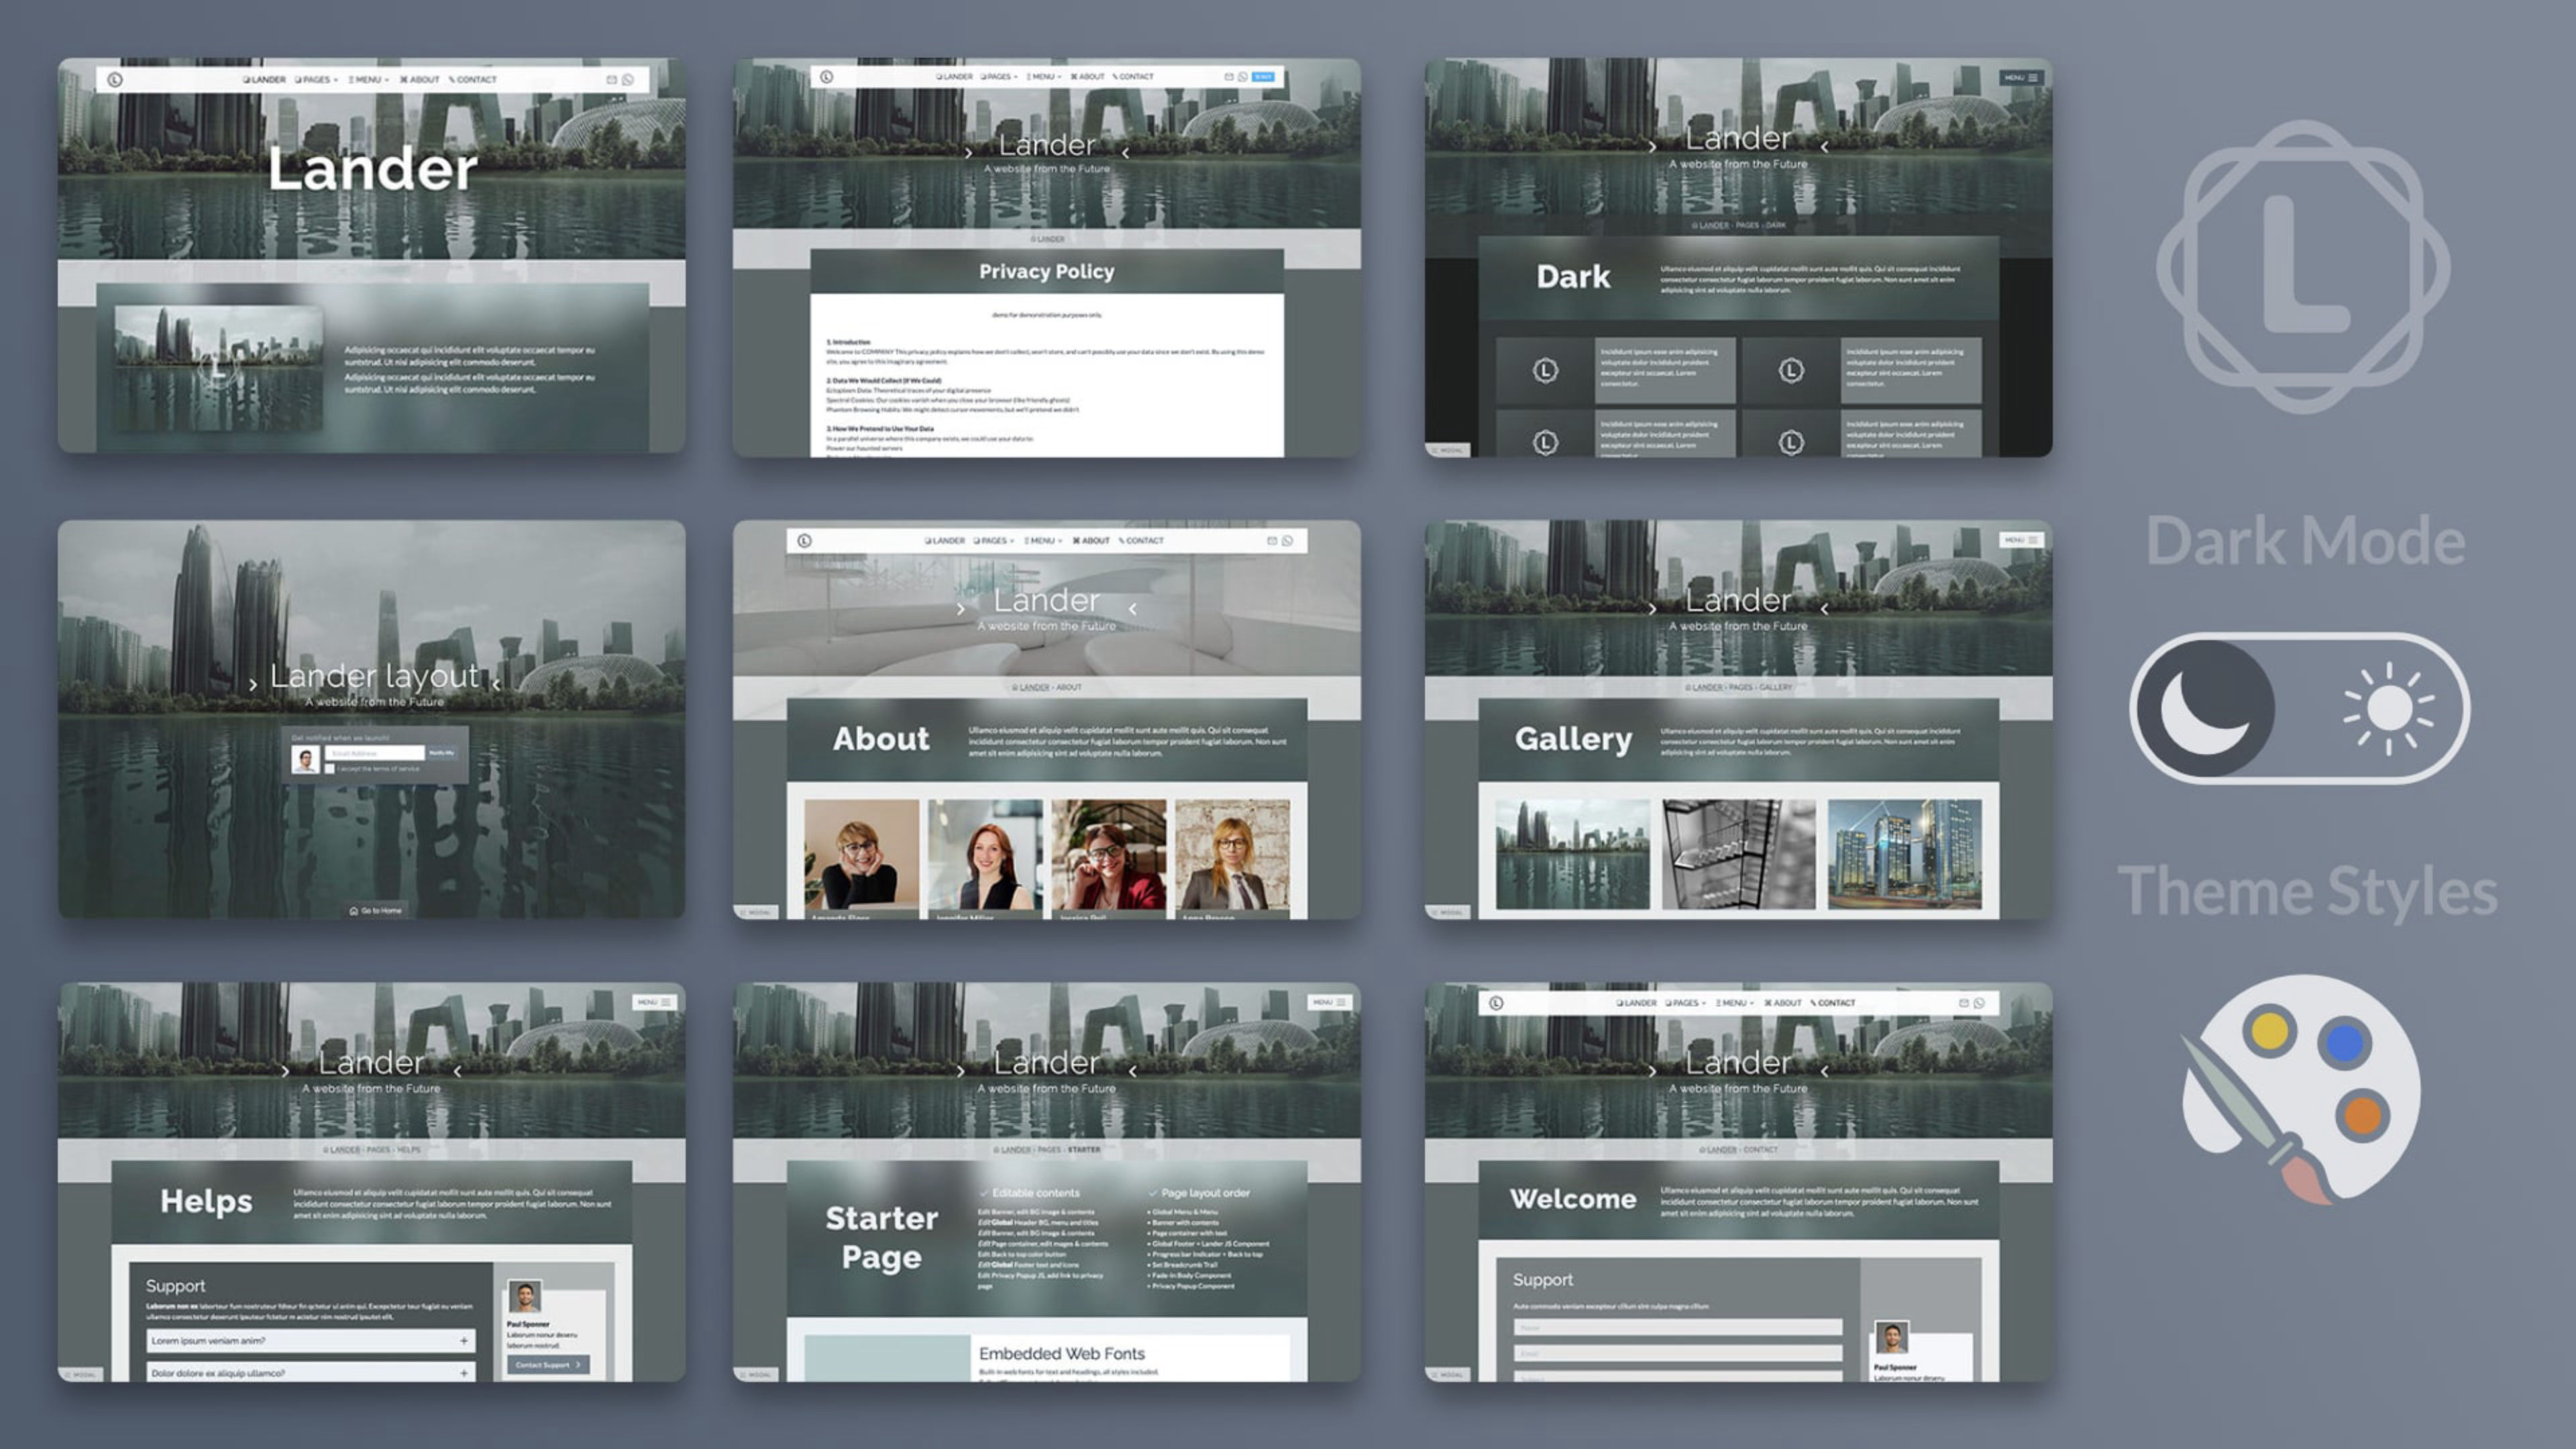
Task: Click the first input field of the Welcome support form
Action: pyautogui.click(x=1677, y=1327)
